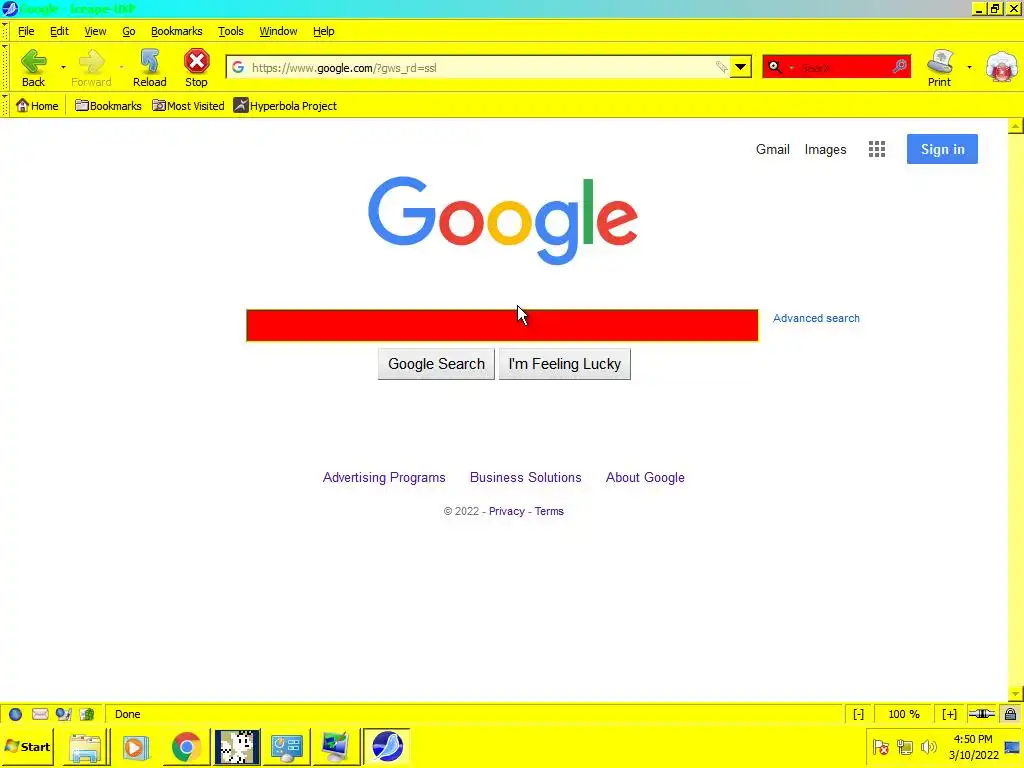This screenshot has width=1024, height=768.
Task: Click the volume speaker tray icon
Action: coord(927,746)
